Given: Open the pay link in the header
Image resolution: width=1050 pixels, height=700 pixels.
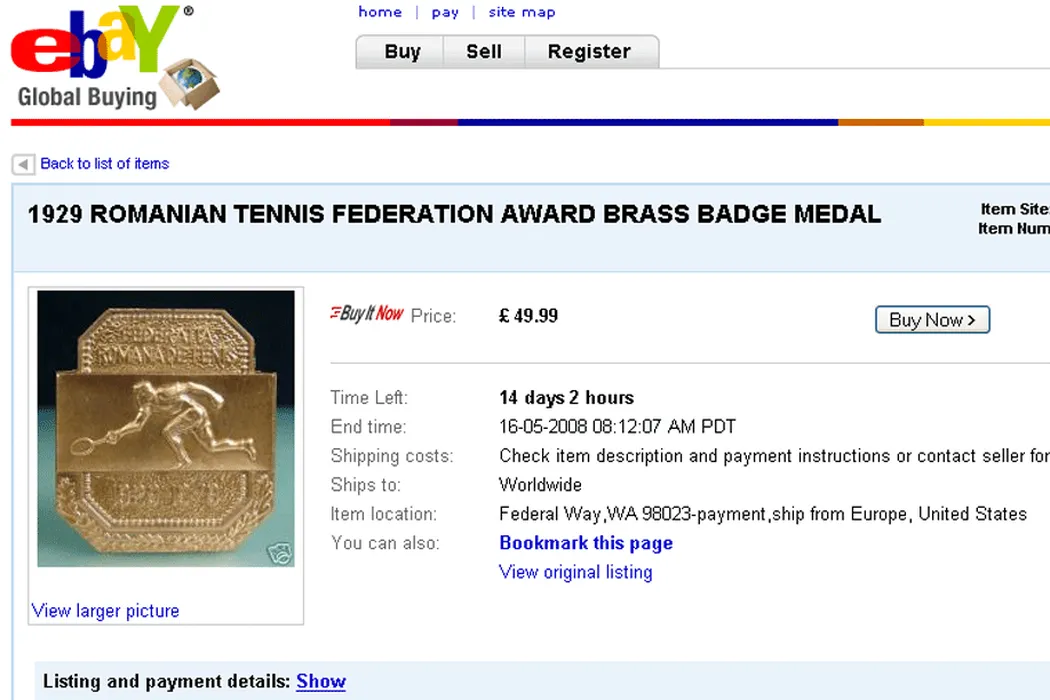Looking at the screenshot, I should [x=445, y=12].
